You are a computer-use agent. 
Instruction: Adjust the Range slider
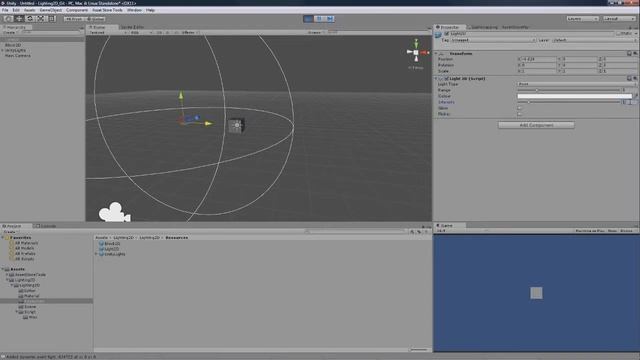point(569,90)
